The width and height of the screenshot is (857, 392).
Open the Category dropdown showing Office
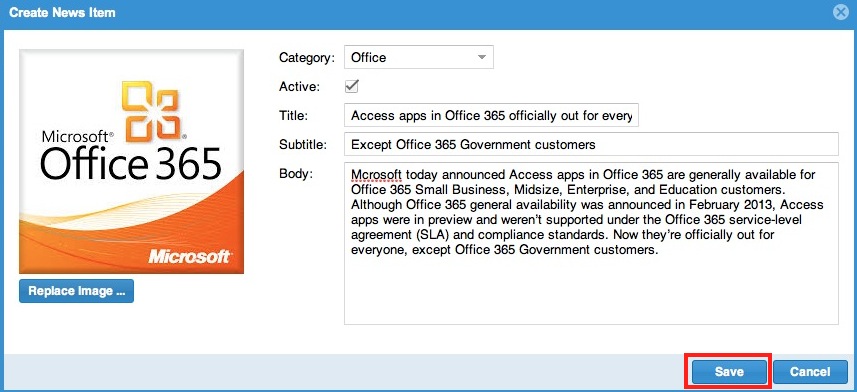(x=419, y=57)
